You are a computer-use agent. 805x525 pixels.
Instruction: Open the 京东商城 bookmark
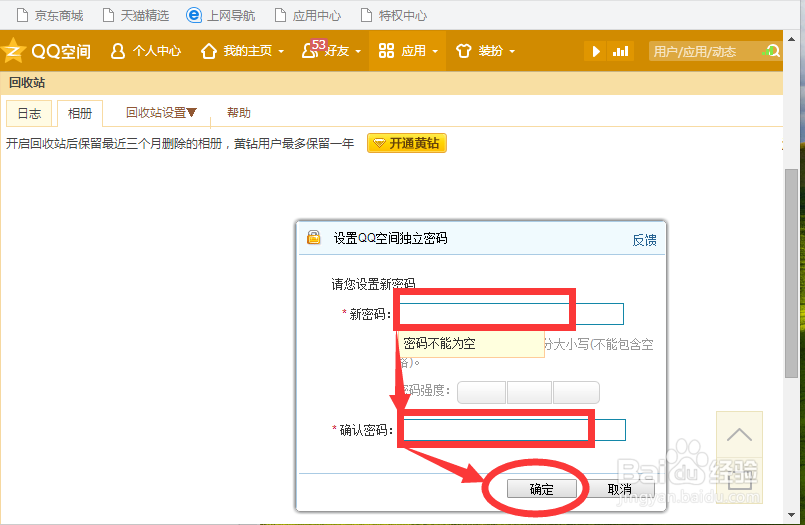[x=50, y=15]
